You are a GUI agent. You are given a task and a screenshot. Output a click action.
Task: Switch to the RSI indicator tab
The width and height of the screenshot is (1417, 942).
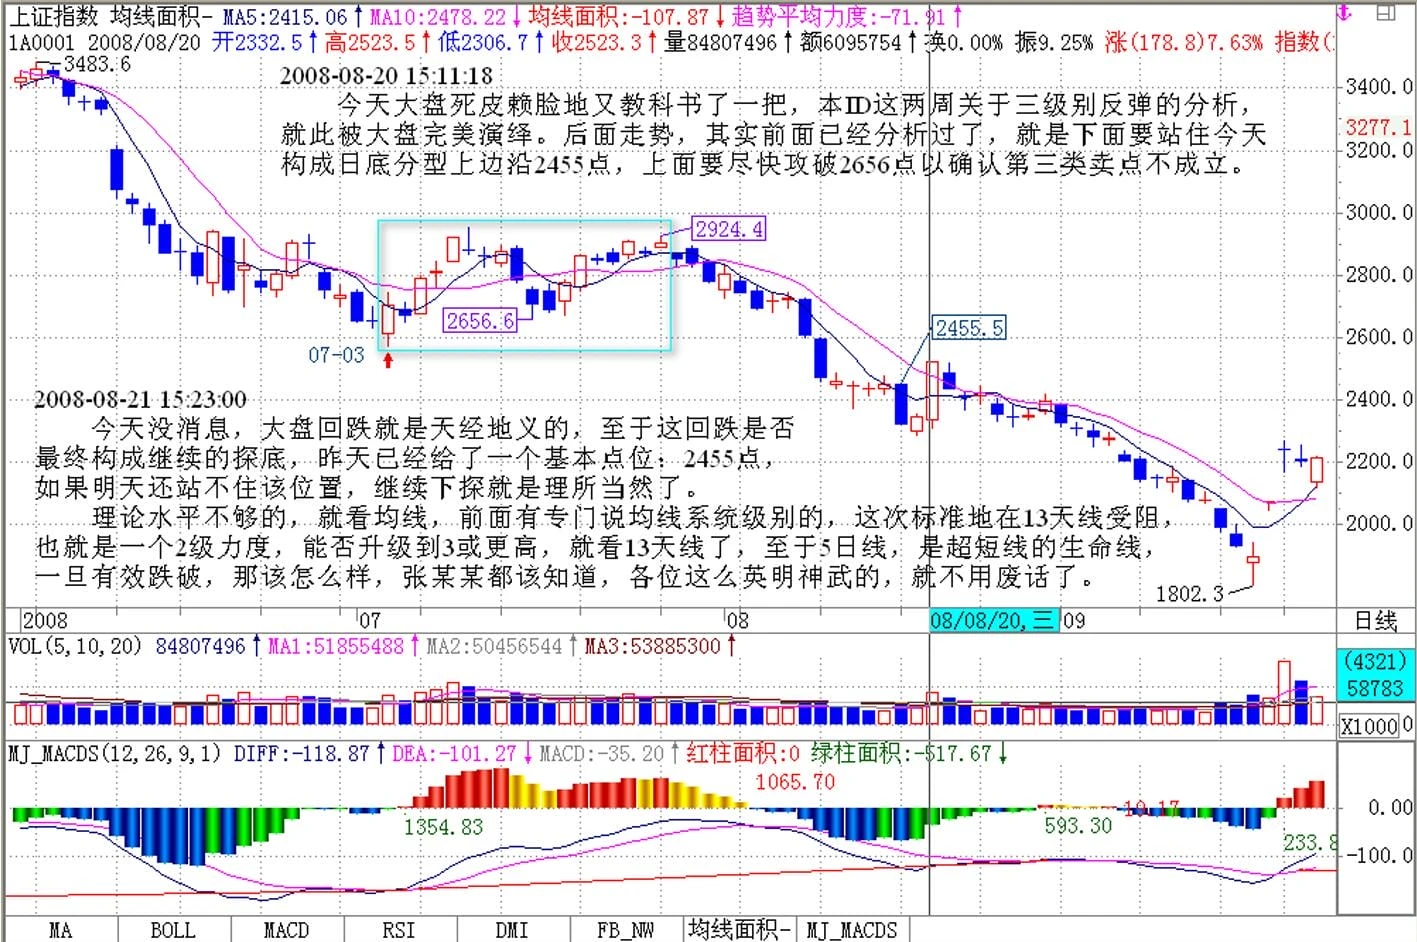pos(399,930)
